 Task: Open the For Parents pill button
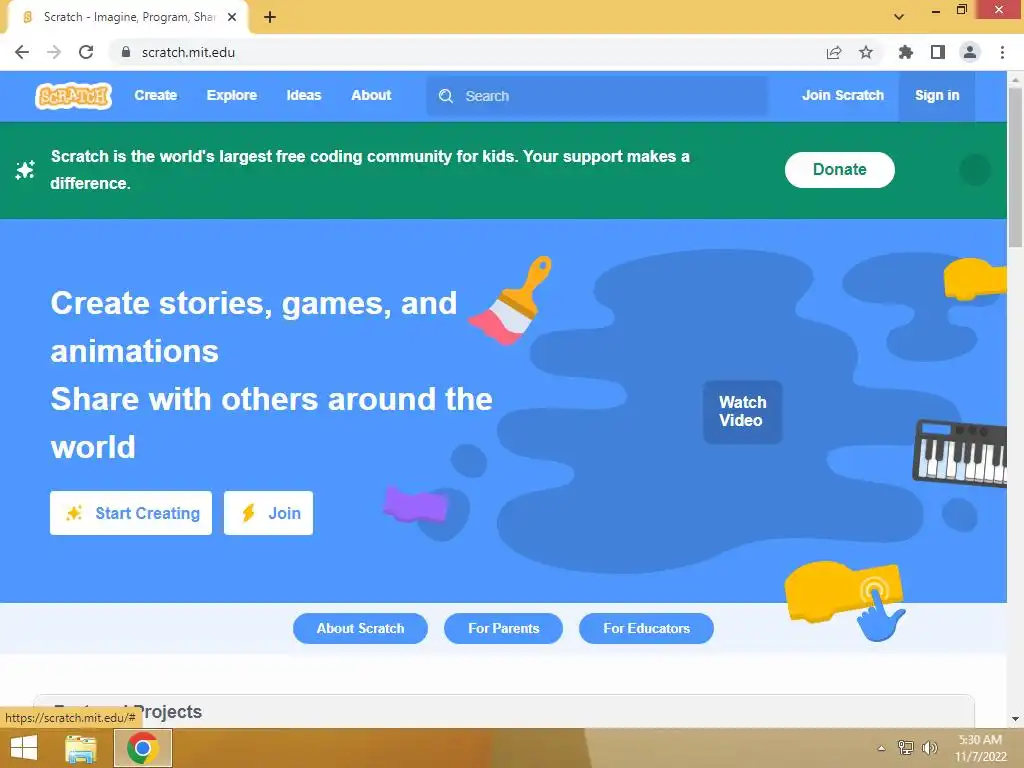pos(504,628)
